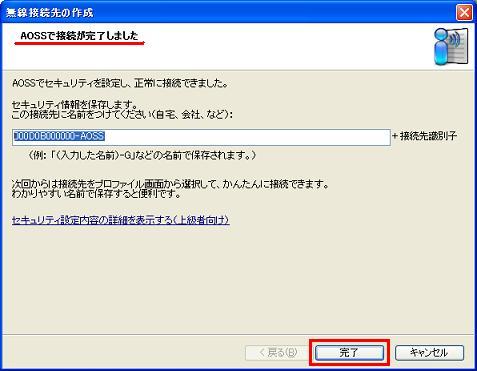
Task: Open the セキュリティ設定内容の詳細を表示する link
Action: 121,220
